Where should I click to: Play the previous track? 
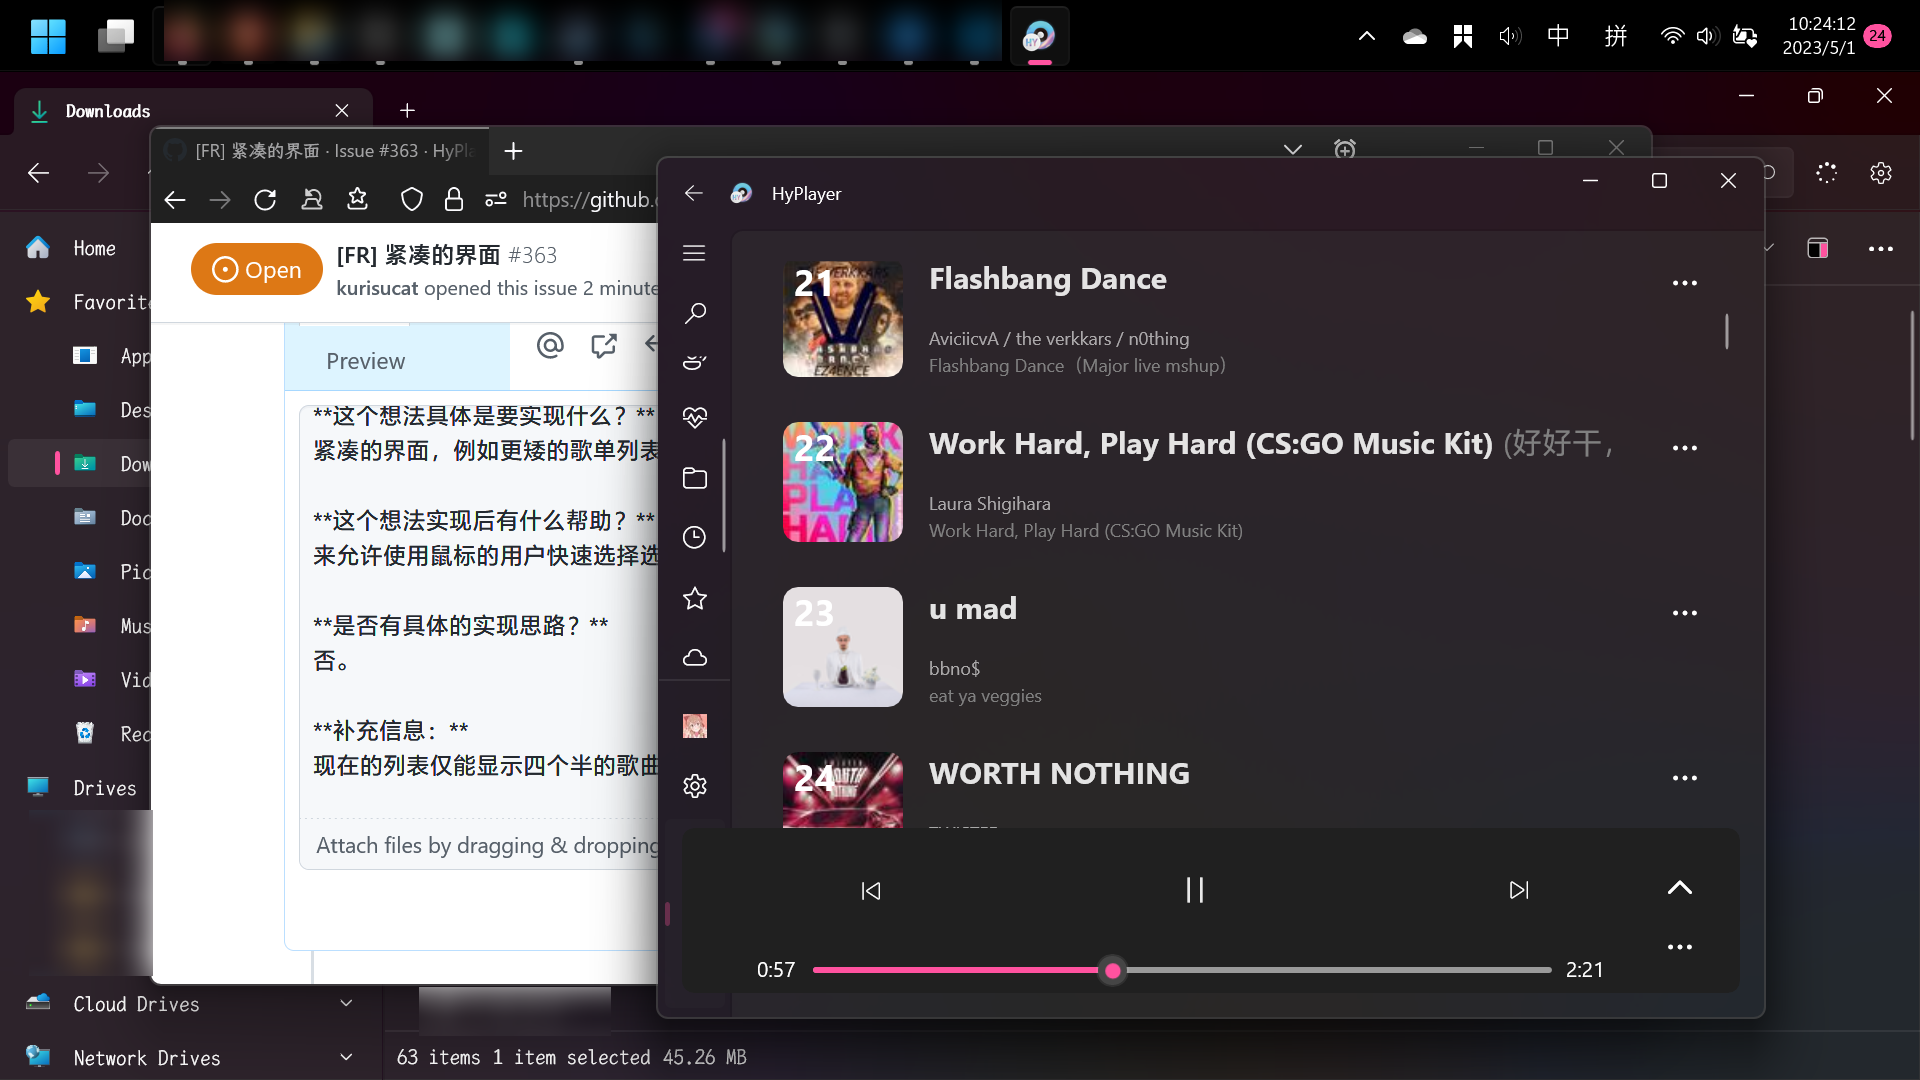(870, 889)
